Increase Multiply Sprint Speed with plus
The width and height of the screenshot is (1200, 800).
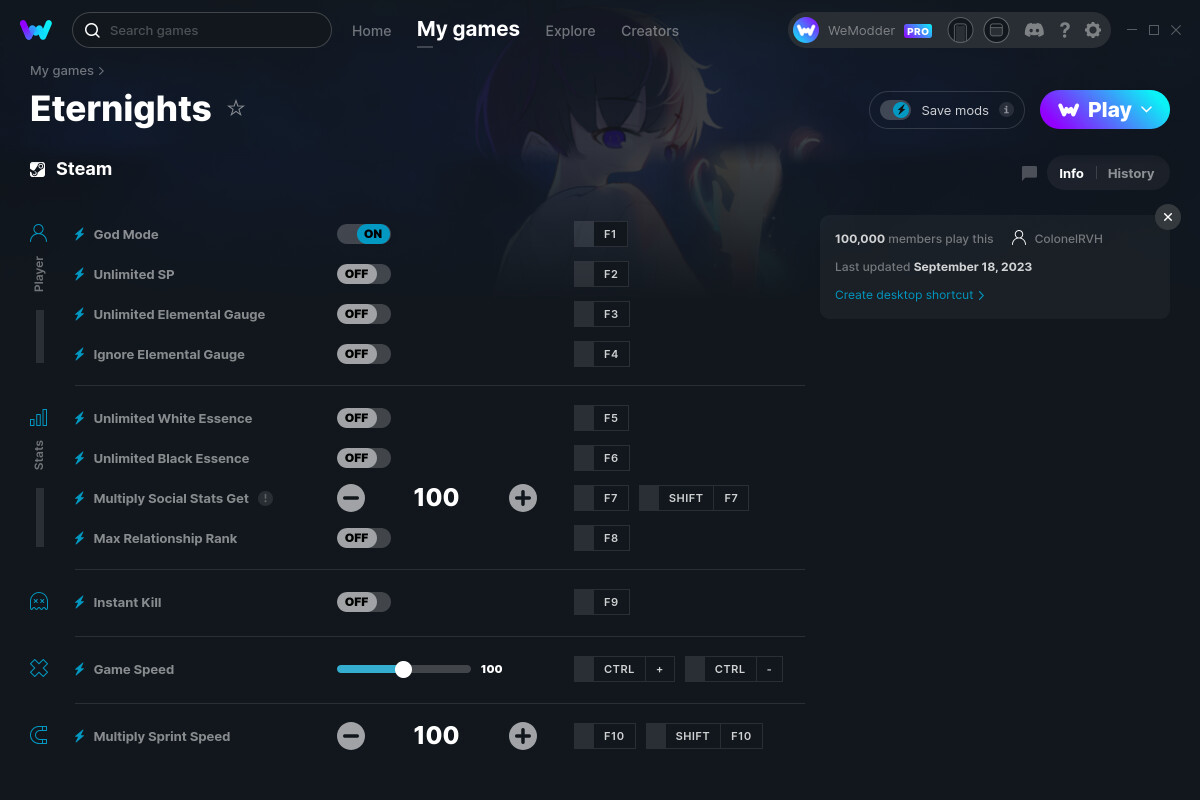[x=523, y=736]
